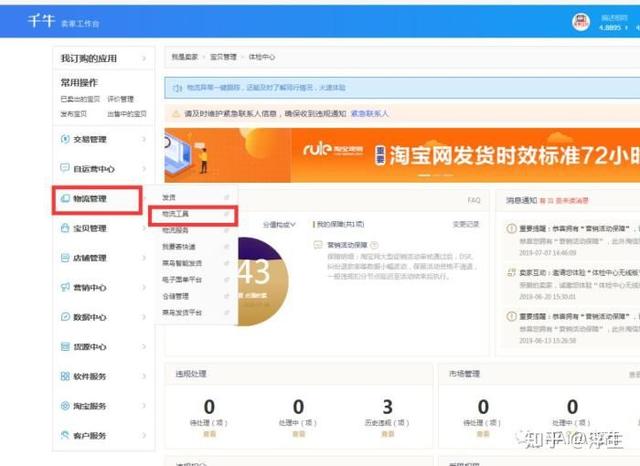
Task: Click the pin icon beside 仓储管理
Action: click(227, 296)
